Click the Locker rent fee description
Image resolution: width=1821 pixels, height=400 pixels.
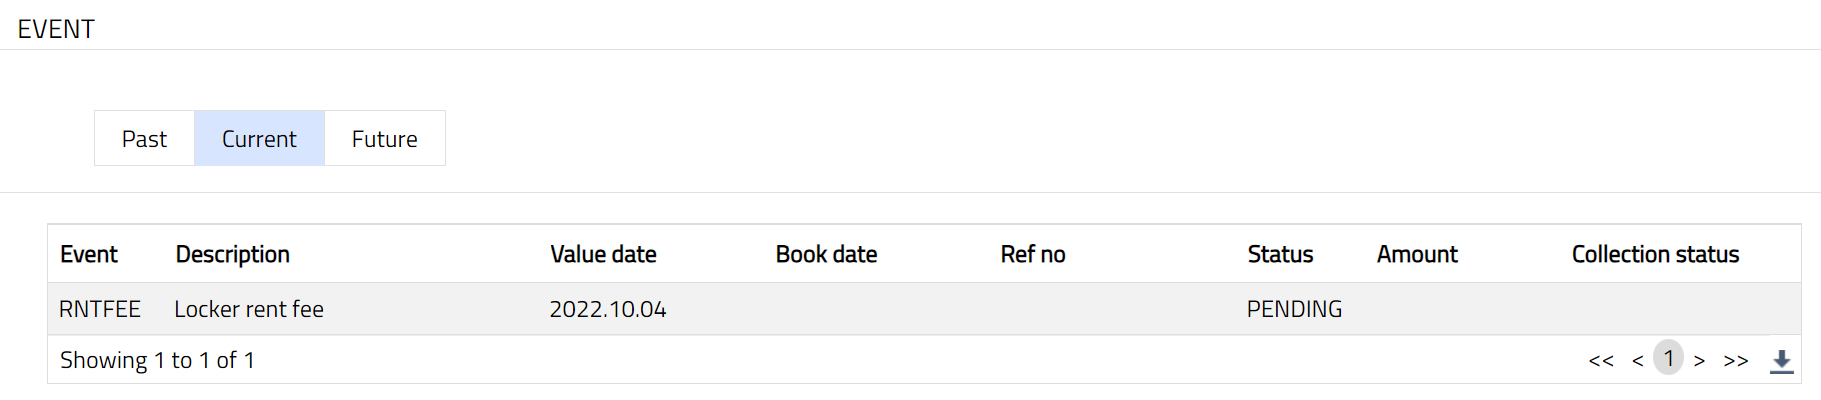(249, 310)
